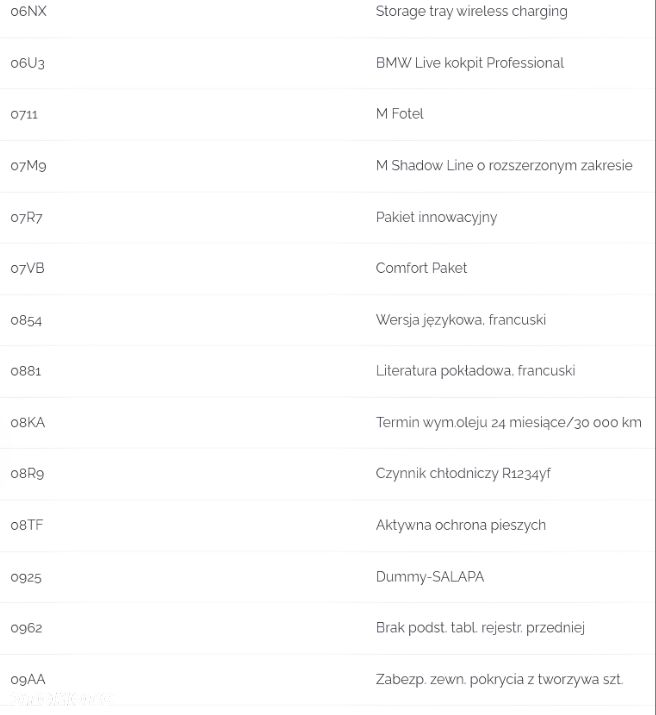Image resolution: width=656 pixels, height=715 pixels.
Task: Select Wersja językowa, francuski row
Action: click(327, 320)
